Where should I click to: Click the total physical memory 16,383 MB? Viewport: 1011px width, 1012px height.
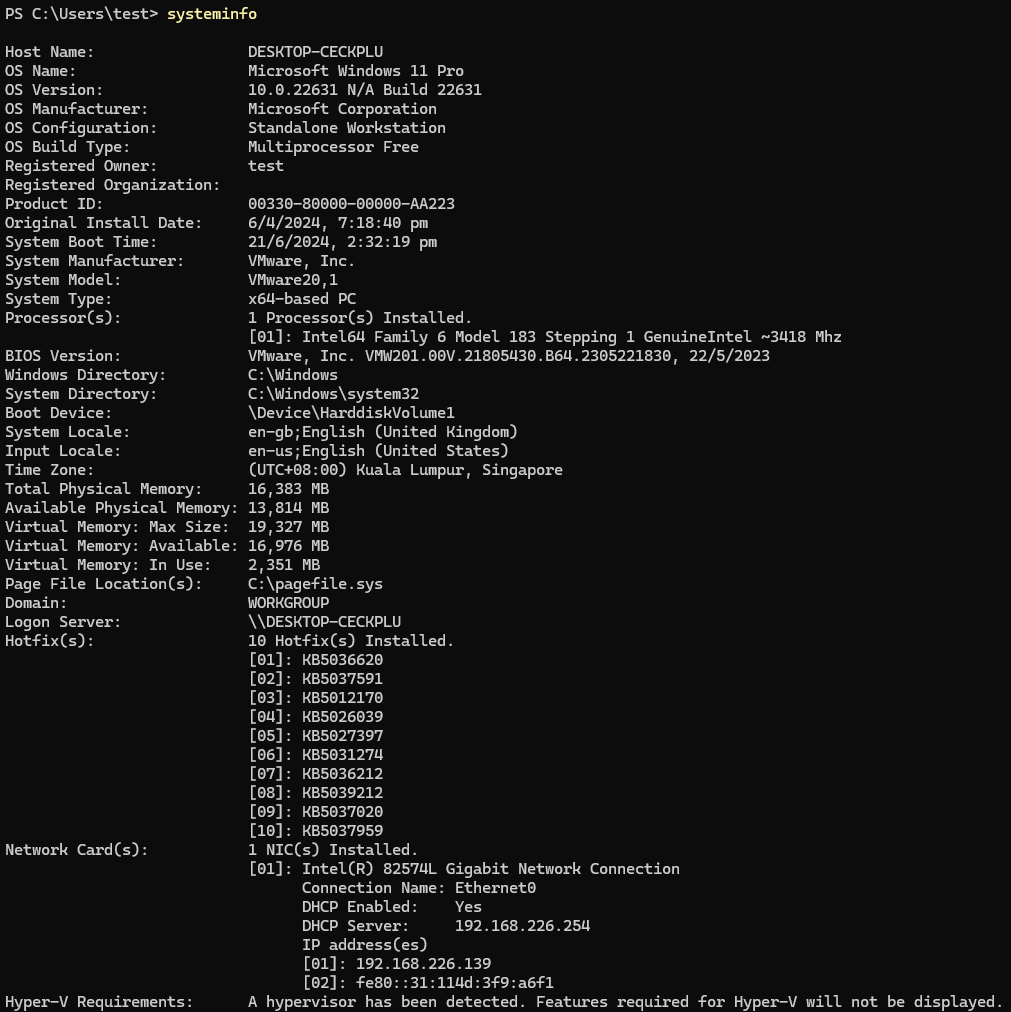point(288,489)
